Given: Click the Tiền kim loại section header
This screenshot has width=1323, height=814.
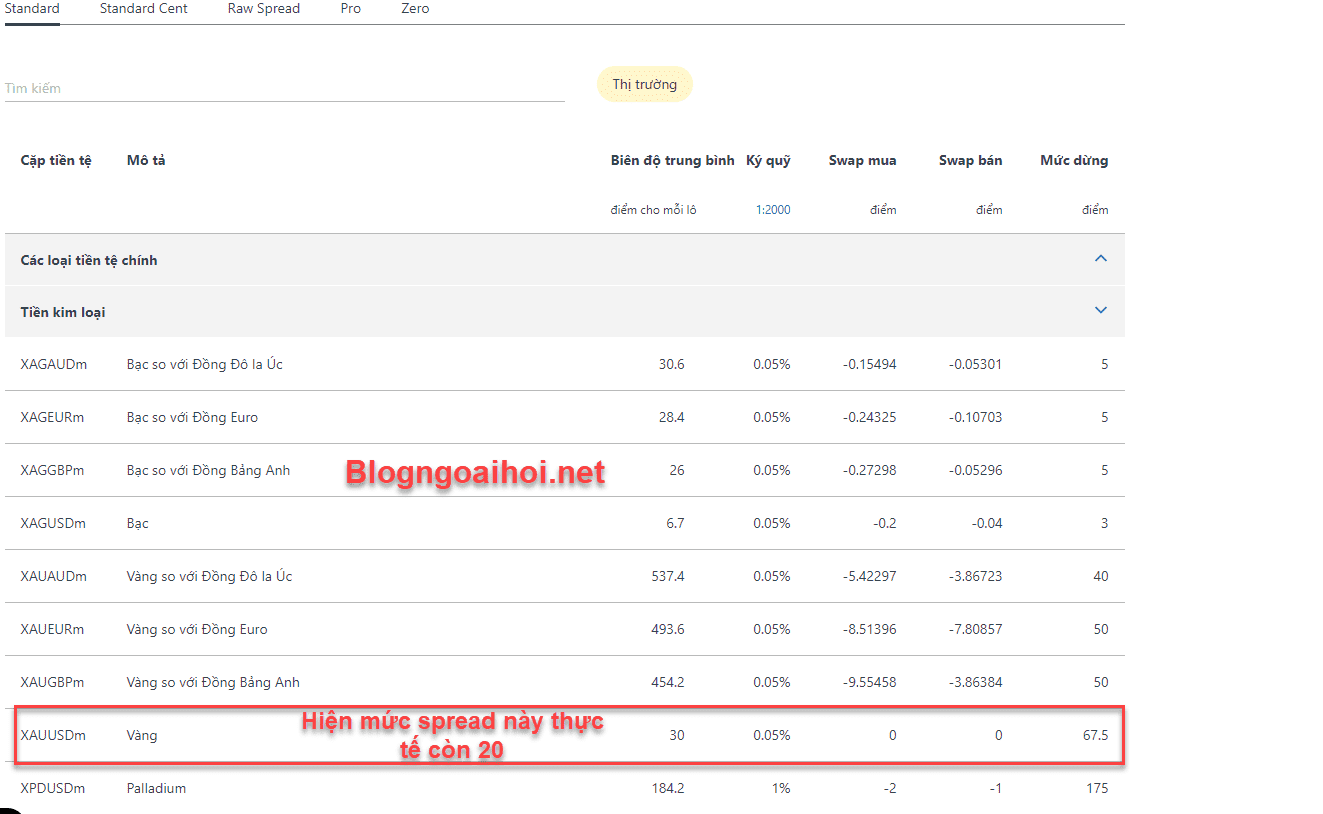Looking at the screenshot, I should coord(63,312).
